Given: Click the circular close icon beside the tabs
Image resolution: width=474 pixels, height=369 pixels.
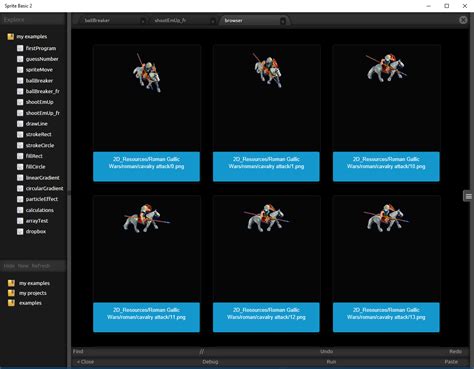Looking at the screenshot, I should (x=463, y=20).
